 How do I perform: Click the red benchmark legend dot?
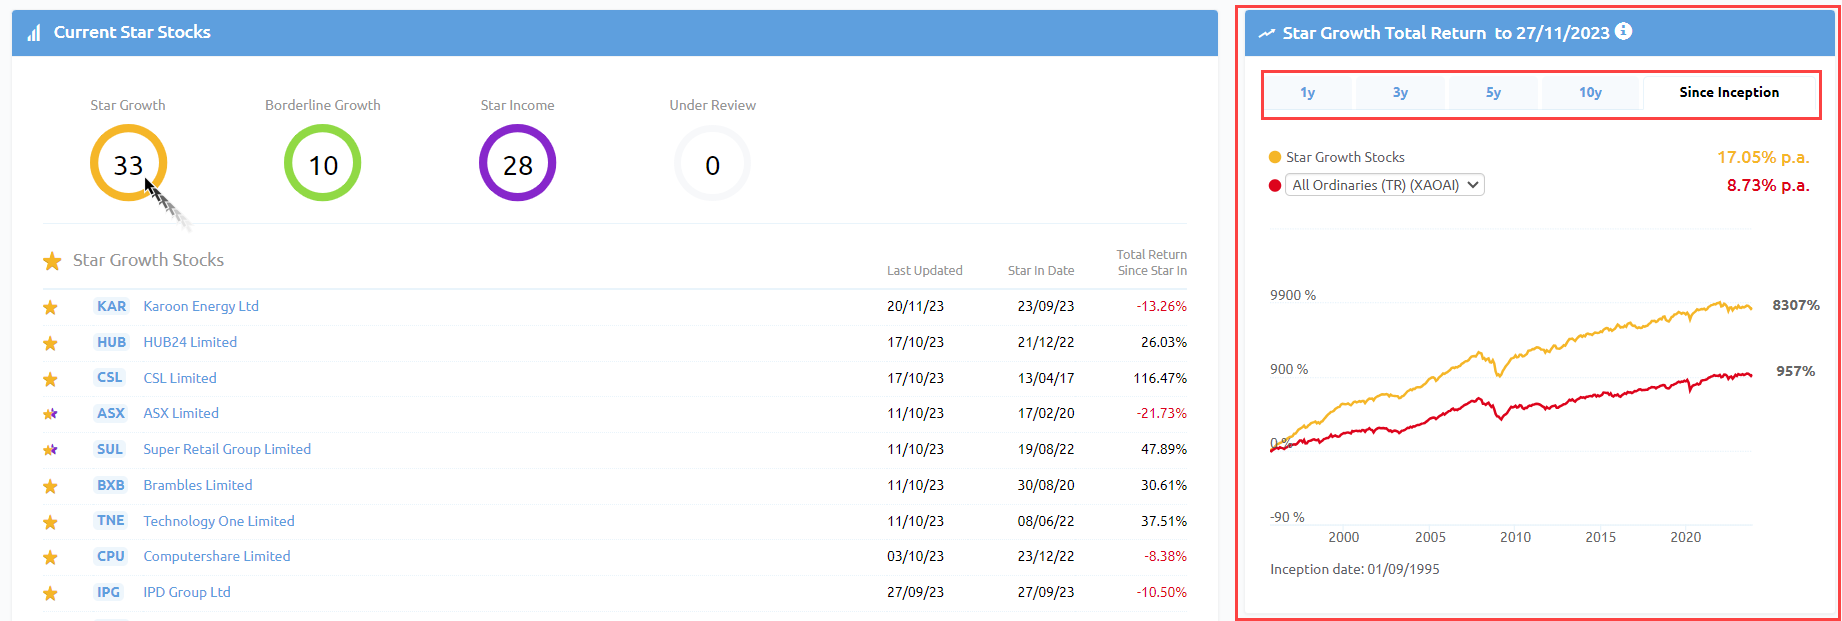[x=1275, y=185]
